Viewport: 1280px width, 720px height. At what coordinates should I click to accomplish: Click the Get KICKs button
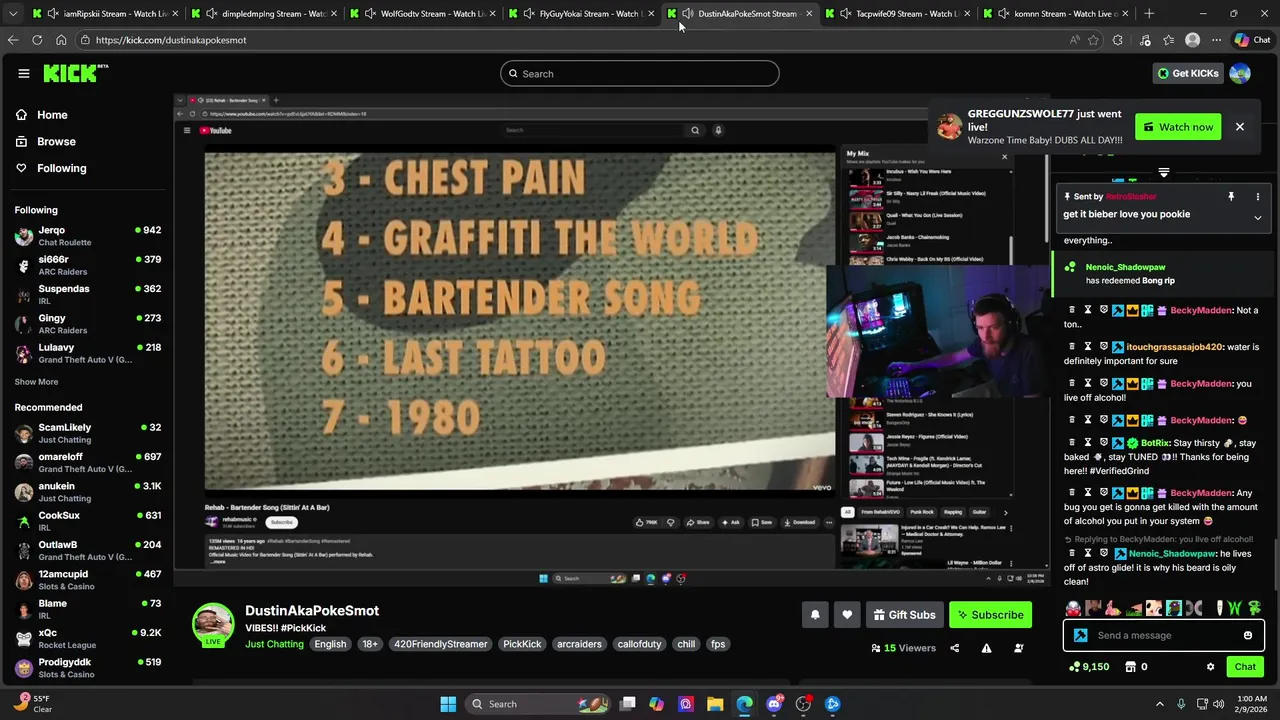[1188, 73]
